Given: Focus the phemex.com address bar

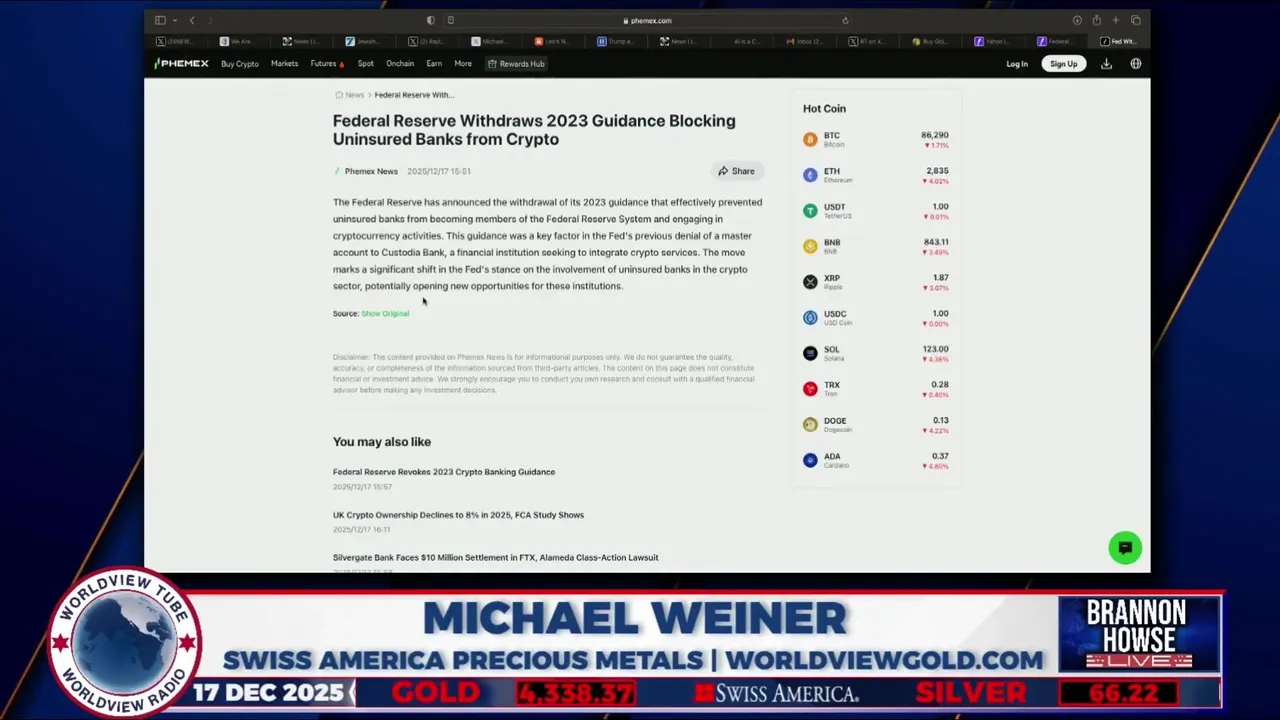Looking at the screenshot, I should pos(648,20).
